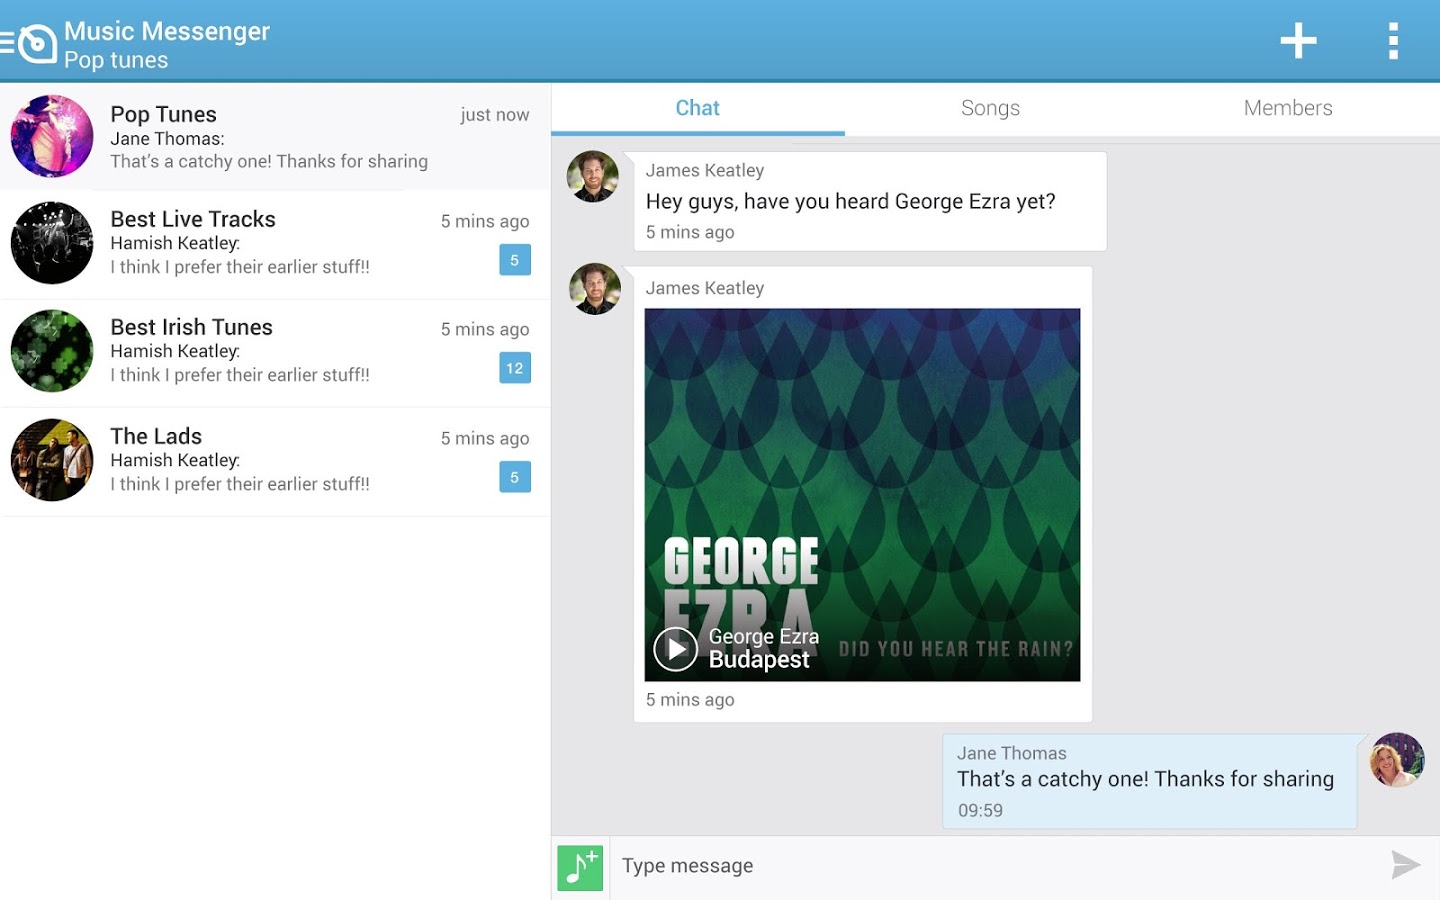Click the send message arrow

coord(1405,865)
